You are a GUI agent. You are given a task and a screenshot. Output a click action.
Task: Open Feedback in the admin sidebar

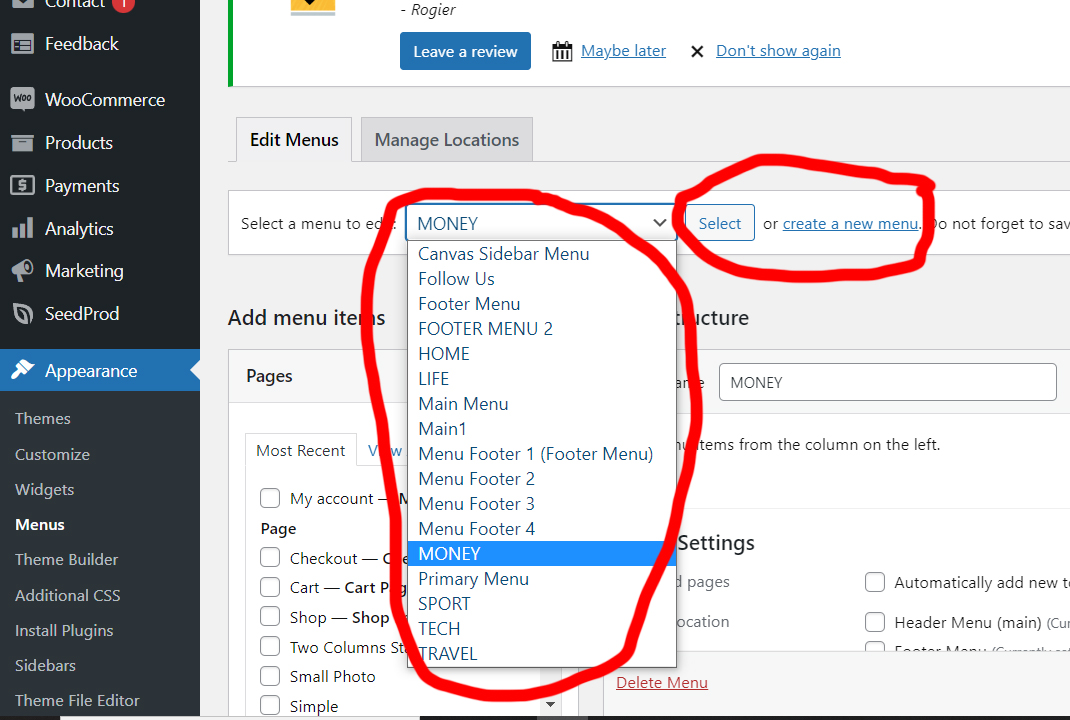[x=81, y=44]
